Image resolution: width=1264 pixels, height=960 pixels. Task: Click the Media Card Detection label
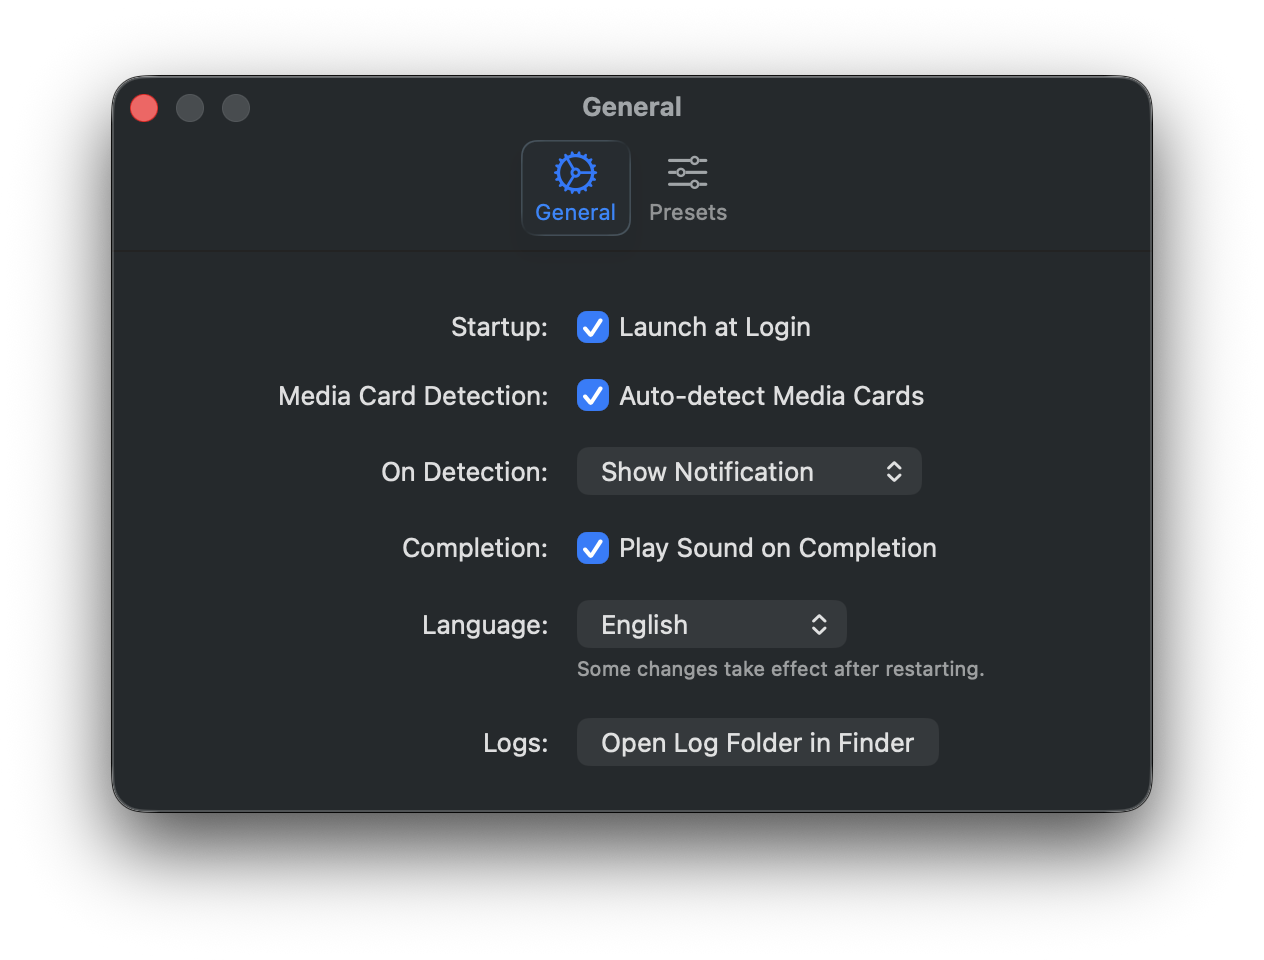pyautogui.click(x=412, y=395)
